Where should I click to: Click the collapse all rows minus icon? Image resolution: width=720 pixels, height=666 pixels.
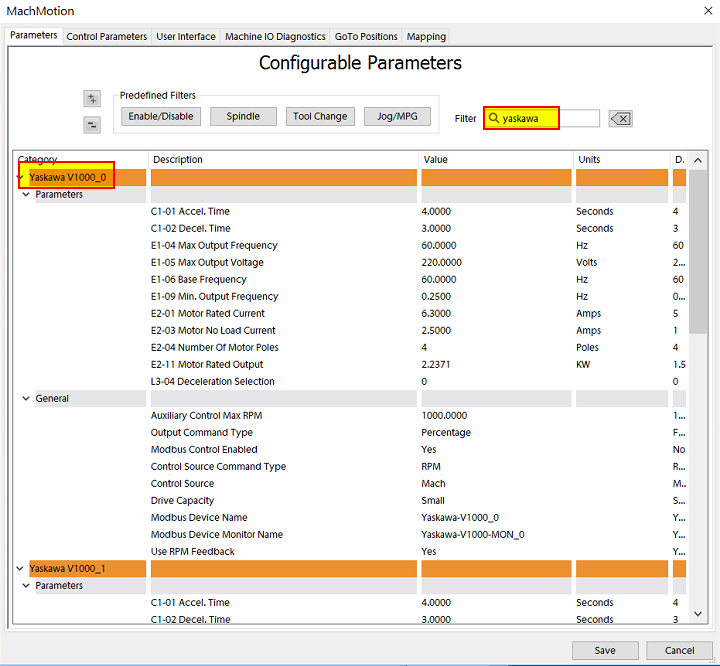coord(92,125)
